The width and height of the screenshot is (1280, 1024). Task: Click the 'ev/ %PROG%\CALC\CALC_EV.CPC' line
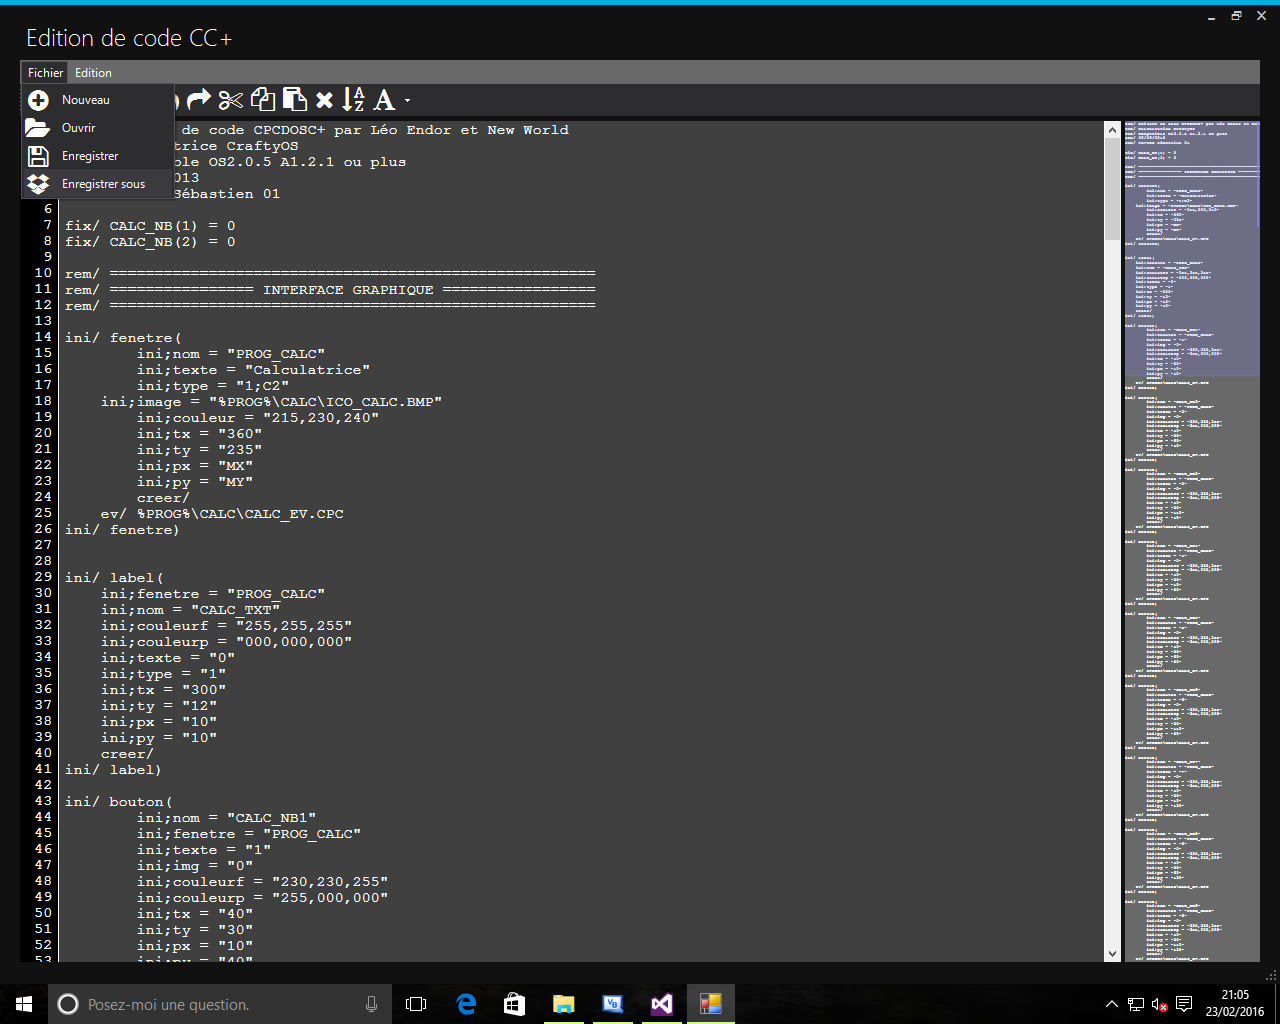coord(222,514)
